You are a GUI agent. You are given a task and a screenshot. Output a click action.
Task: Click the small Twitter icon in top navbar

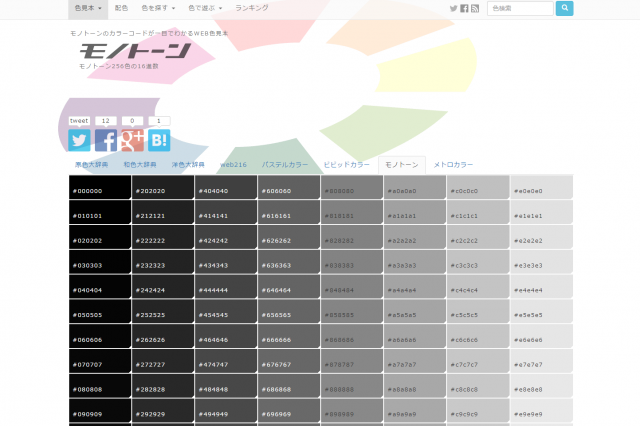(x=454, y=8)
